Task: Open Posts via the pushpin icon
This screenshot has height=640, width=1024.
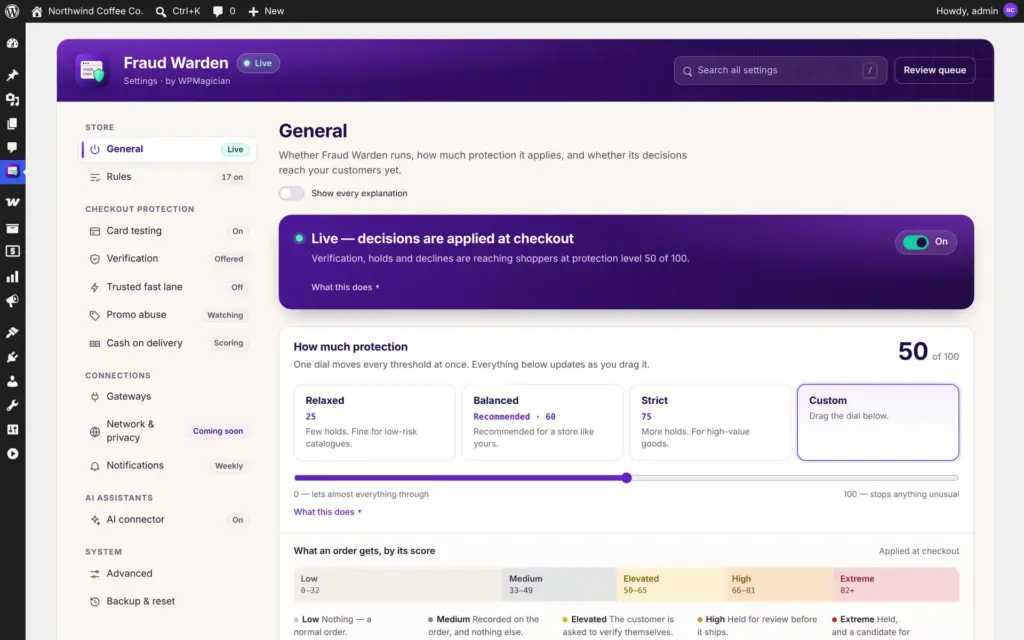Action: [x=12, y=75]
